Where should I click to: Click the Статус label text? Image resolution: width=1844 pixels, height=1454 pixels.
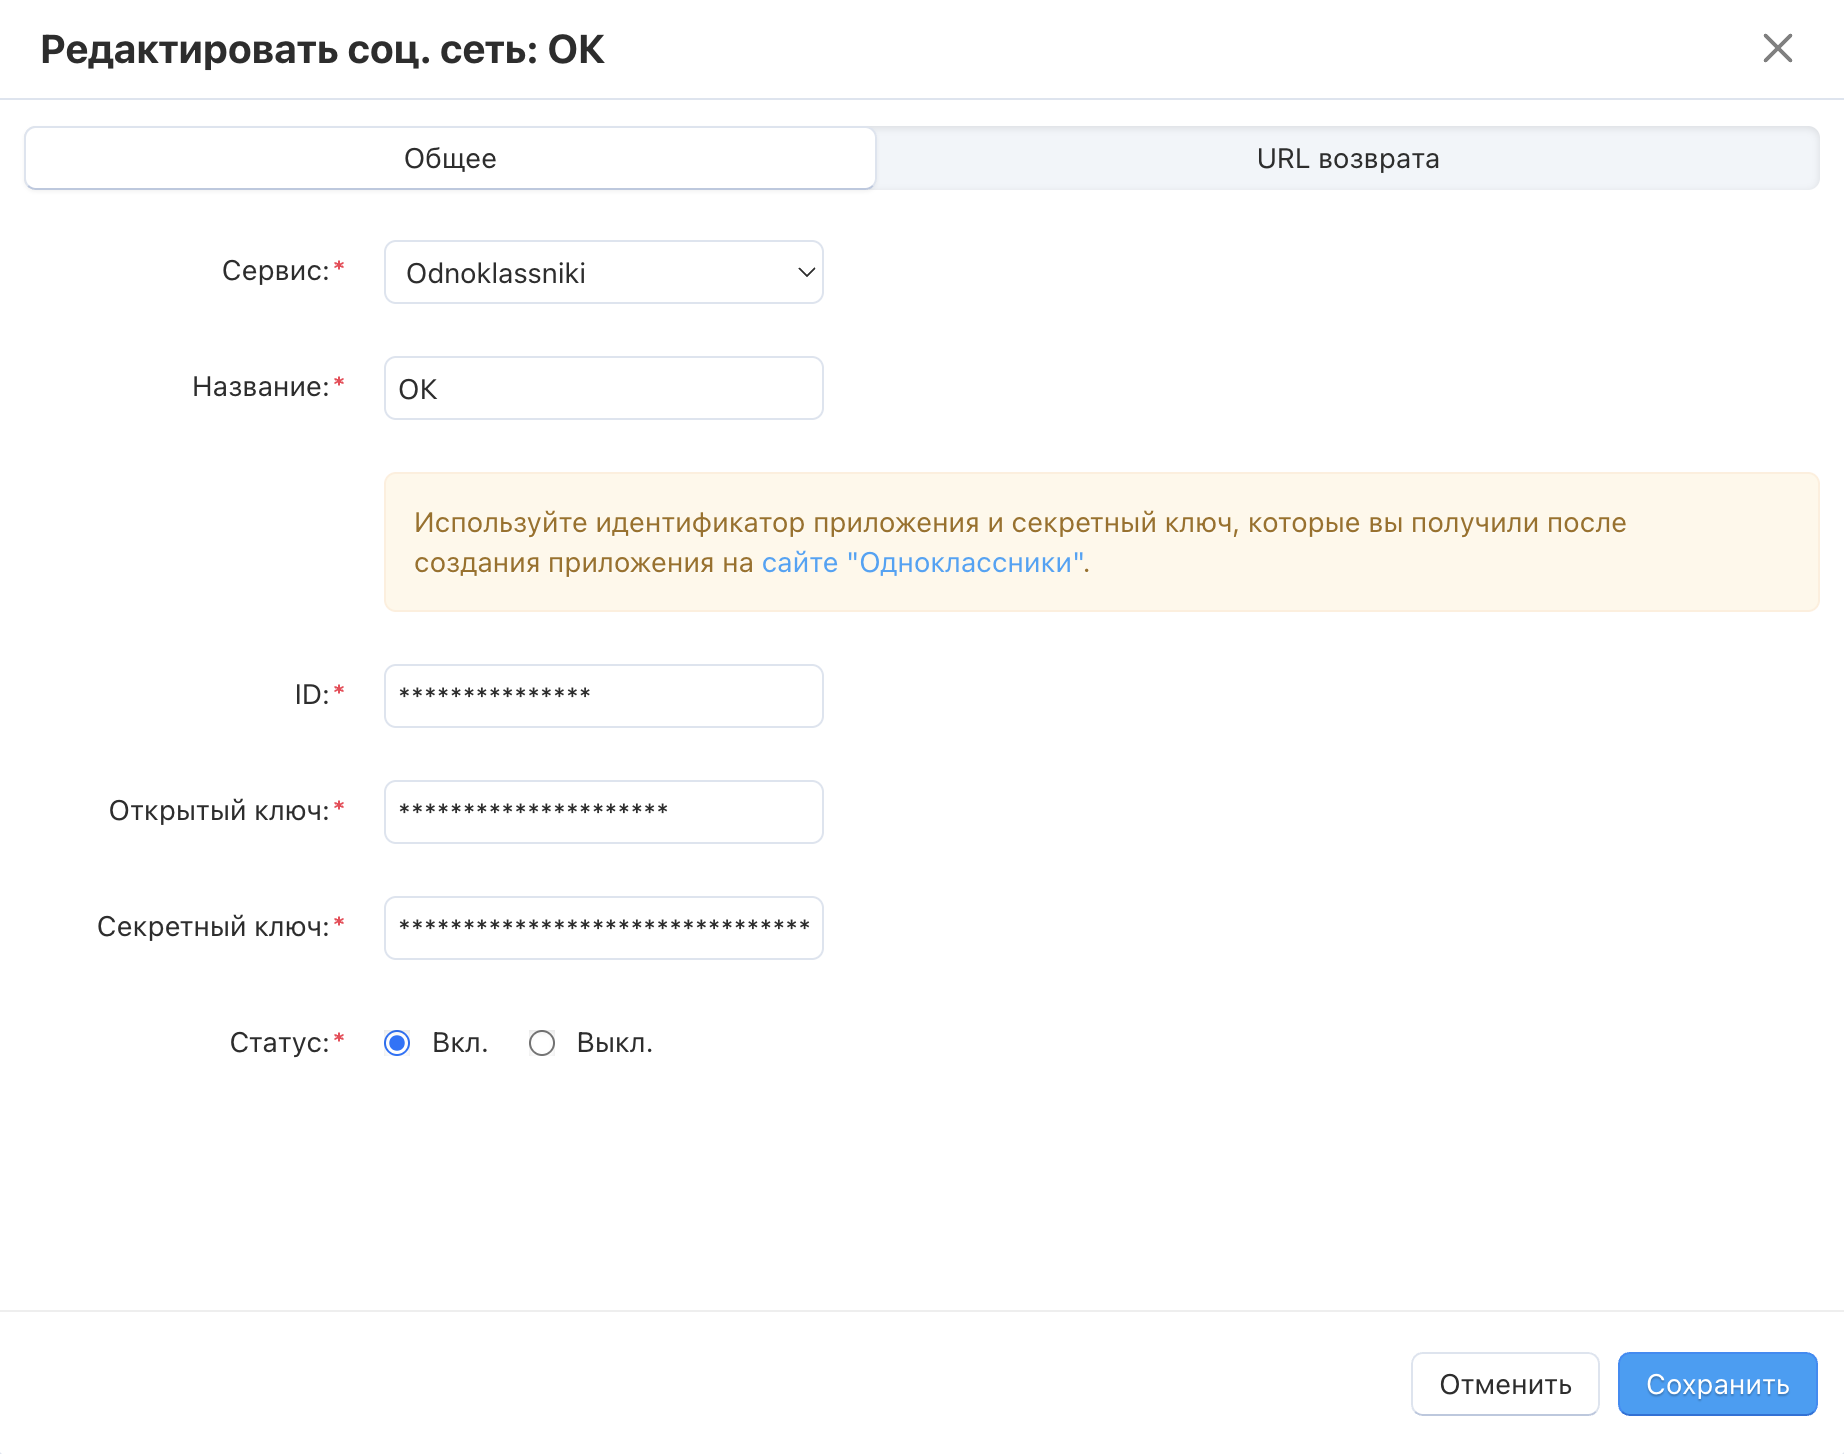point(279,1043)
